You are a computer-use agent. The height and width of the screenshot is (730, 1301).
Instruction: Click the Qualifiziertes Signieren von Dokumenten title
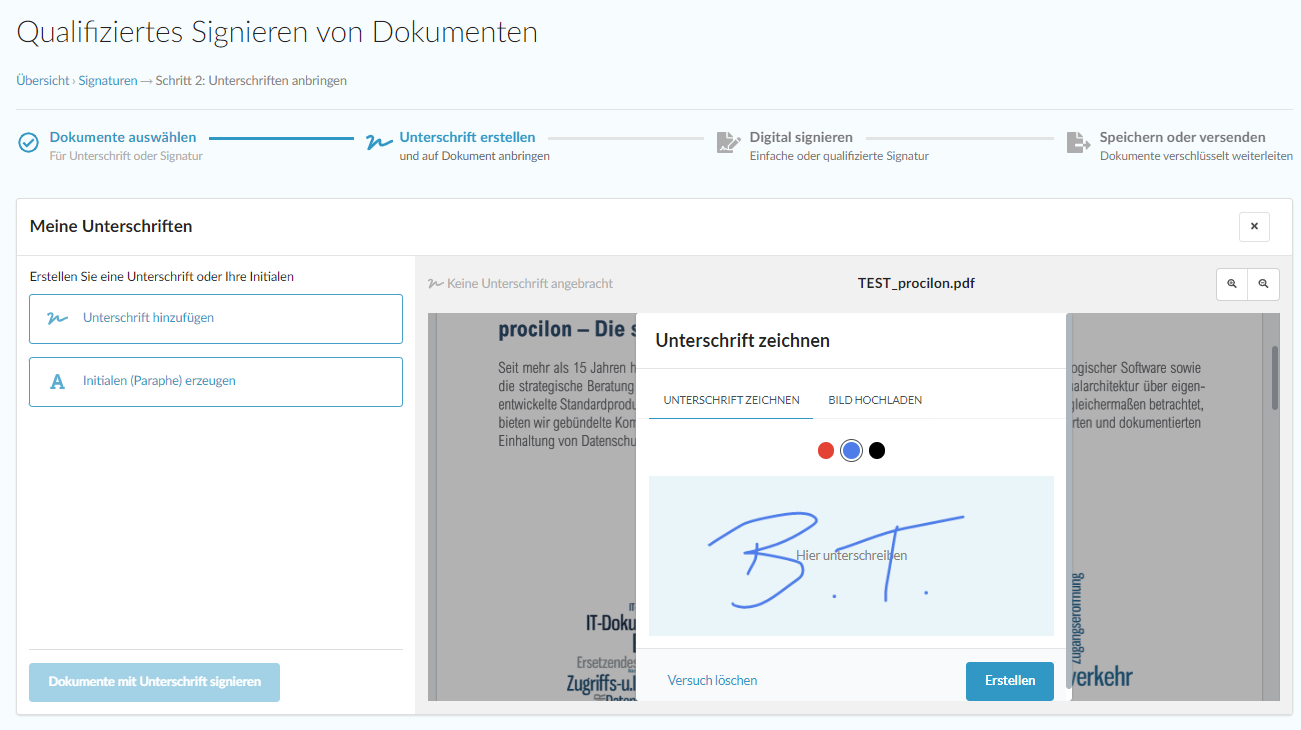tap(277, 32)
